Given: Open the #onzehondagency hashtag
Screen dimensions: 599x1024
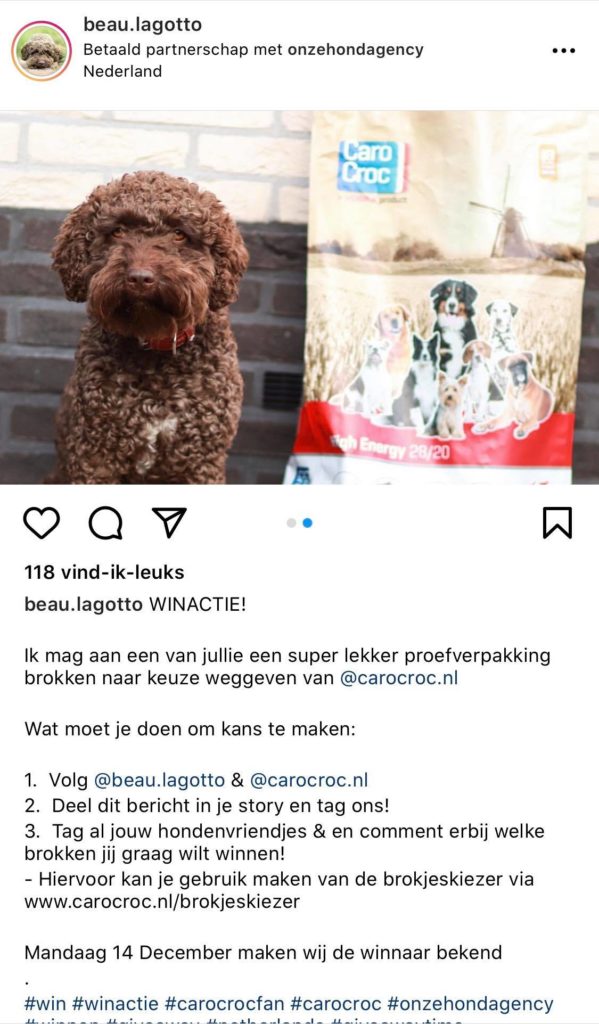Looking at the screenshot, I should 470,1003.
